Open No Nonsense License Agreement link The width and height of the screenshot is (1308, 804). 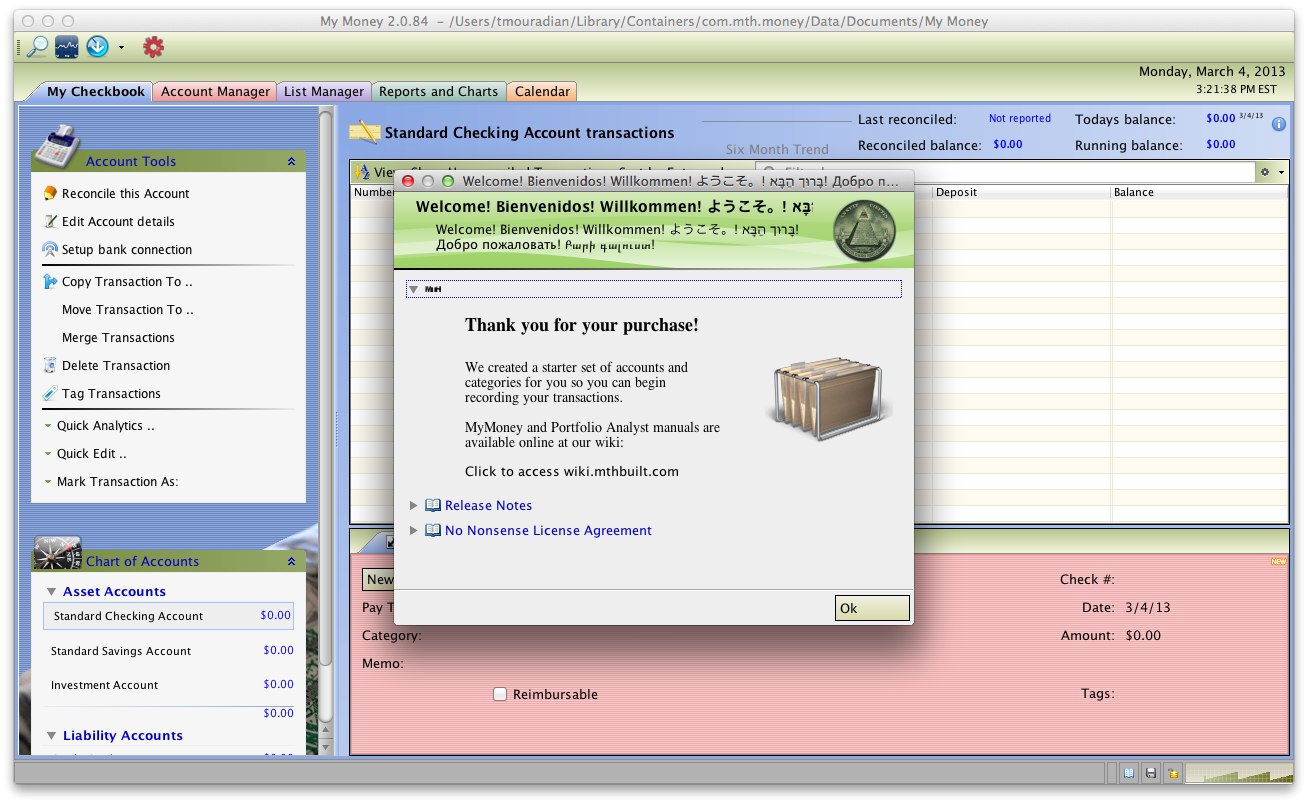tap(548, 530)
